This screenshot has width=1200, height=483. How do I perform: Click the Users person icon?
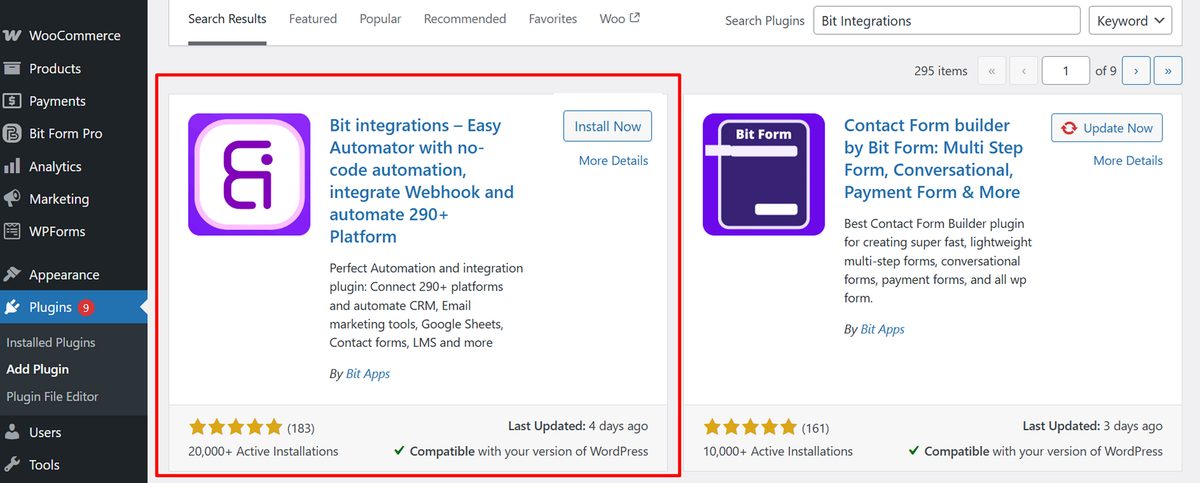point(12,432)
